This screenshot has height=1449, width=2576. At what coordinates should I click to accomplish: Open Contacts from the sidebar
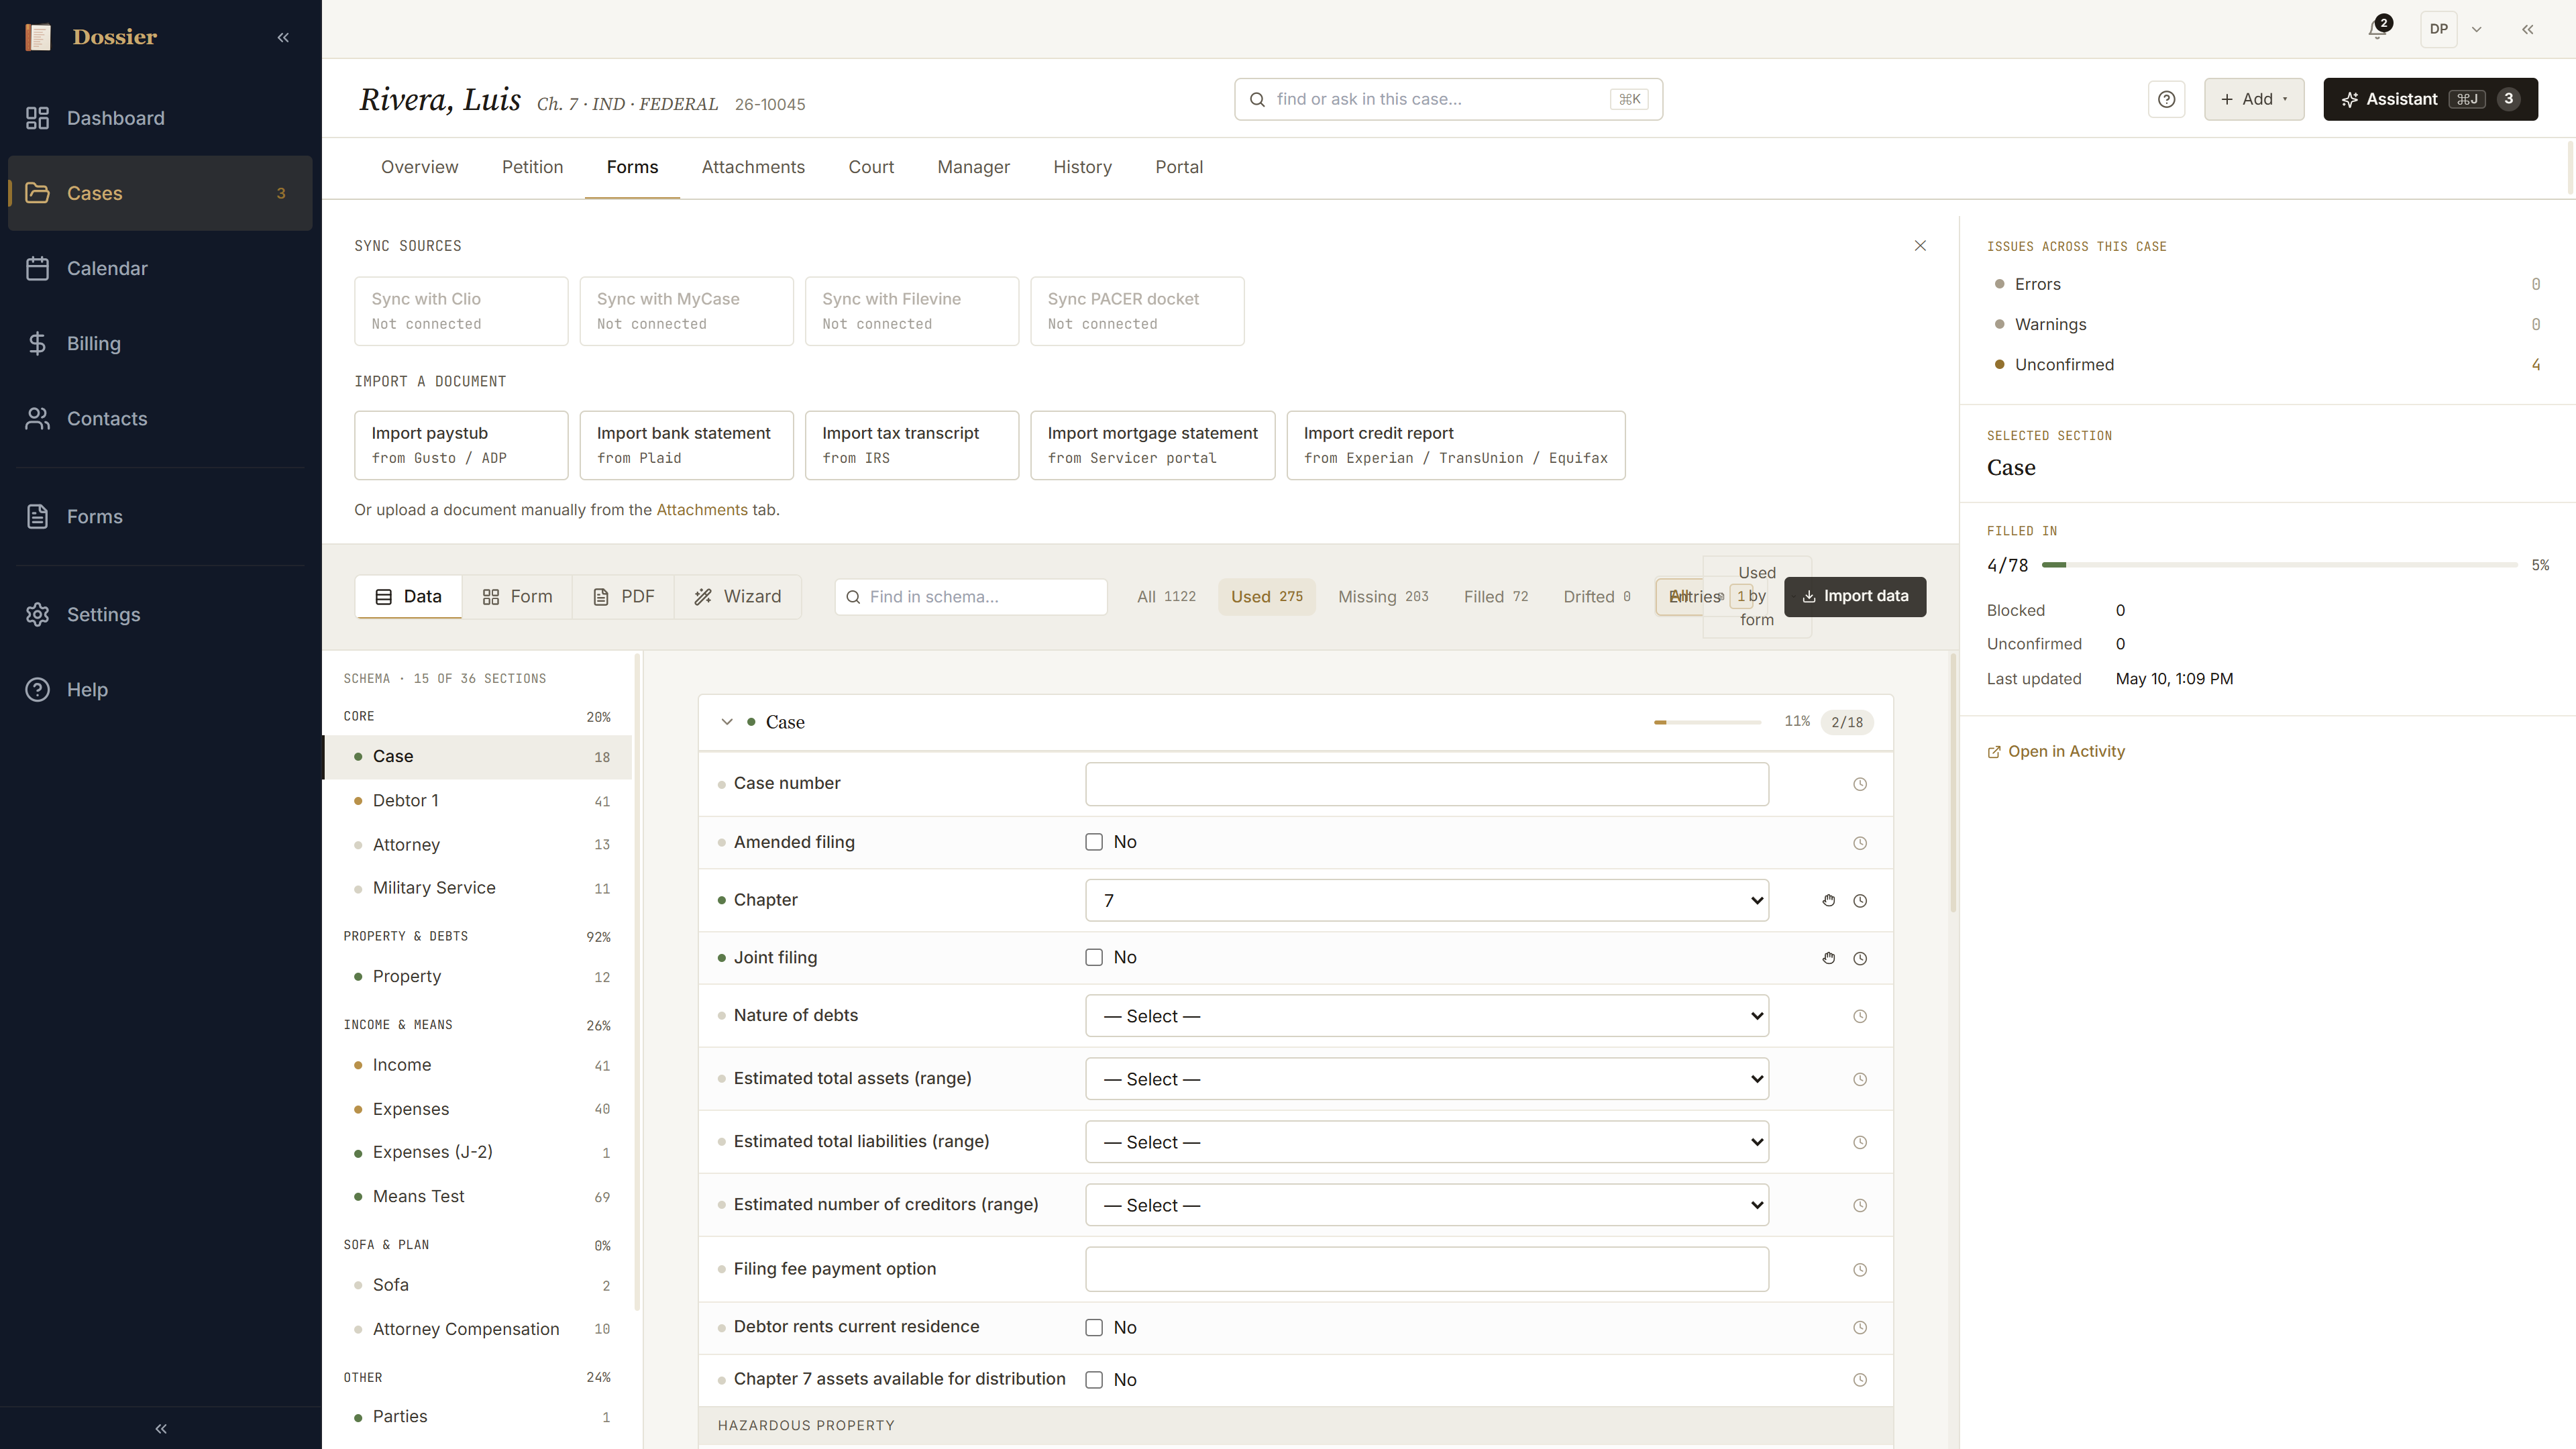[x=160, y=418]
